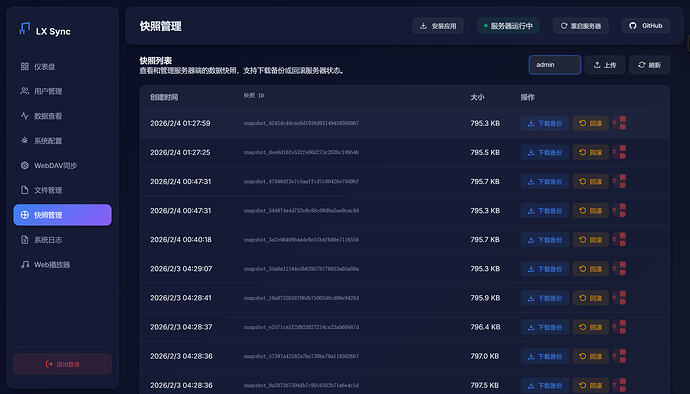690x394 pixels.
Task: Open Web播放器 music note item
Action: click(x=62, y=265)
